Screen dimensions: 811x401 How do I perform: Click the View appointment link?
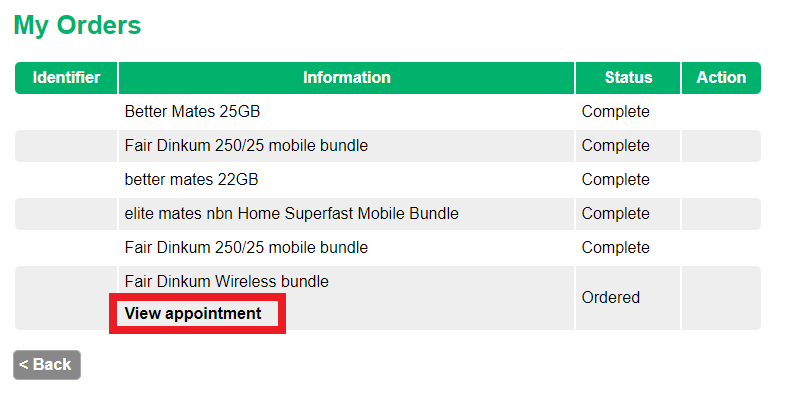click(193, 314)
